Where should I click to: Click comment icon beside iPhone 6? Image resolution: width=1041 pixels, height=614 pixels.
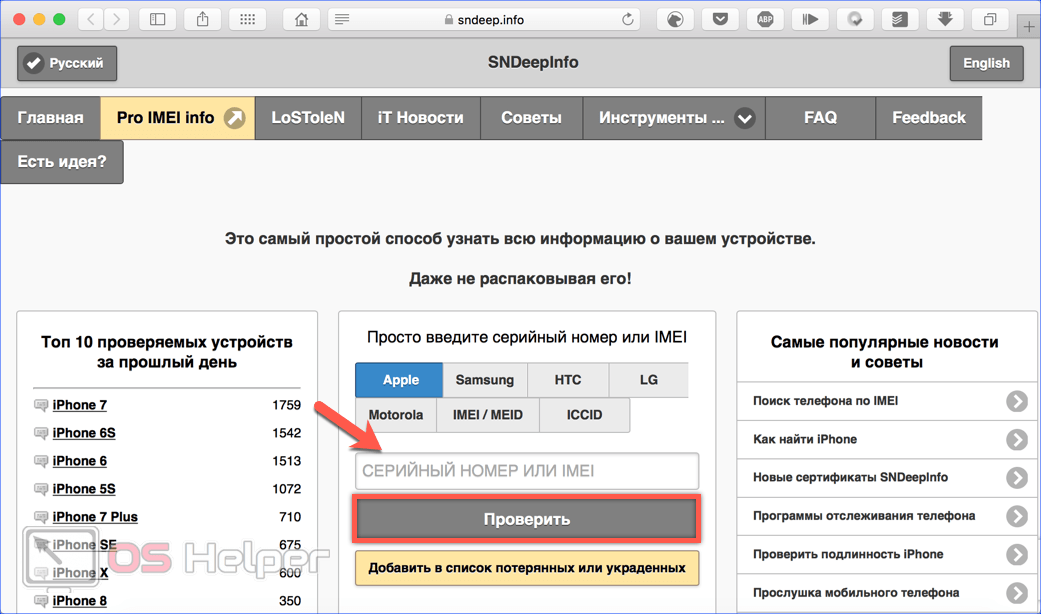(41, 461)
